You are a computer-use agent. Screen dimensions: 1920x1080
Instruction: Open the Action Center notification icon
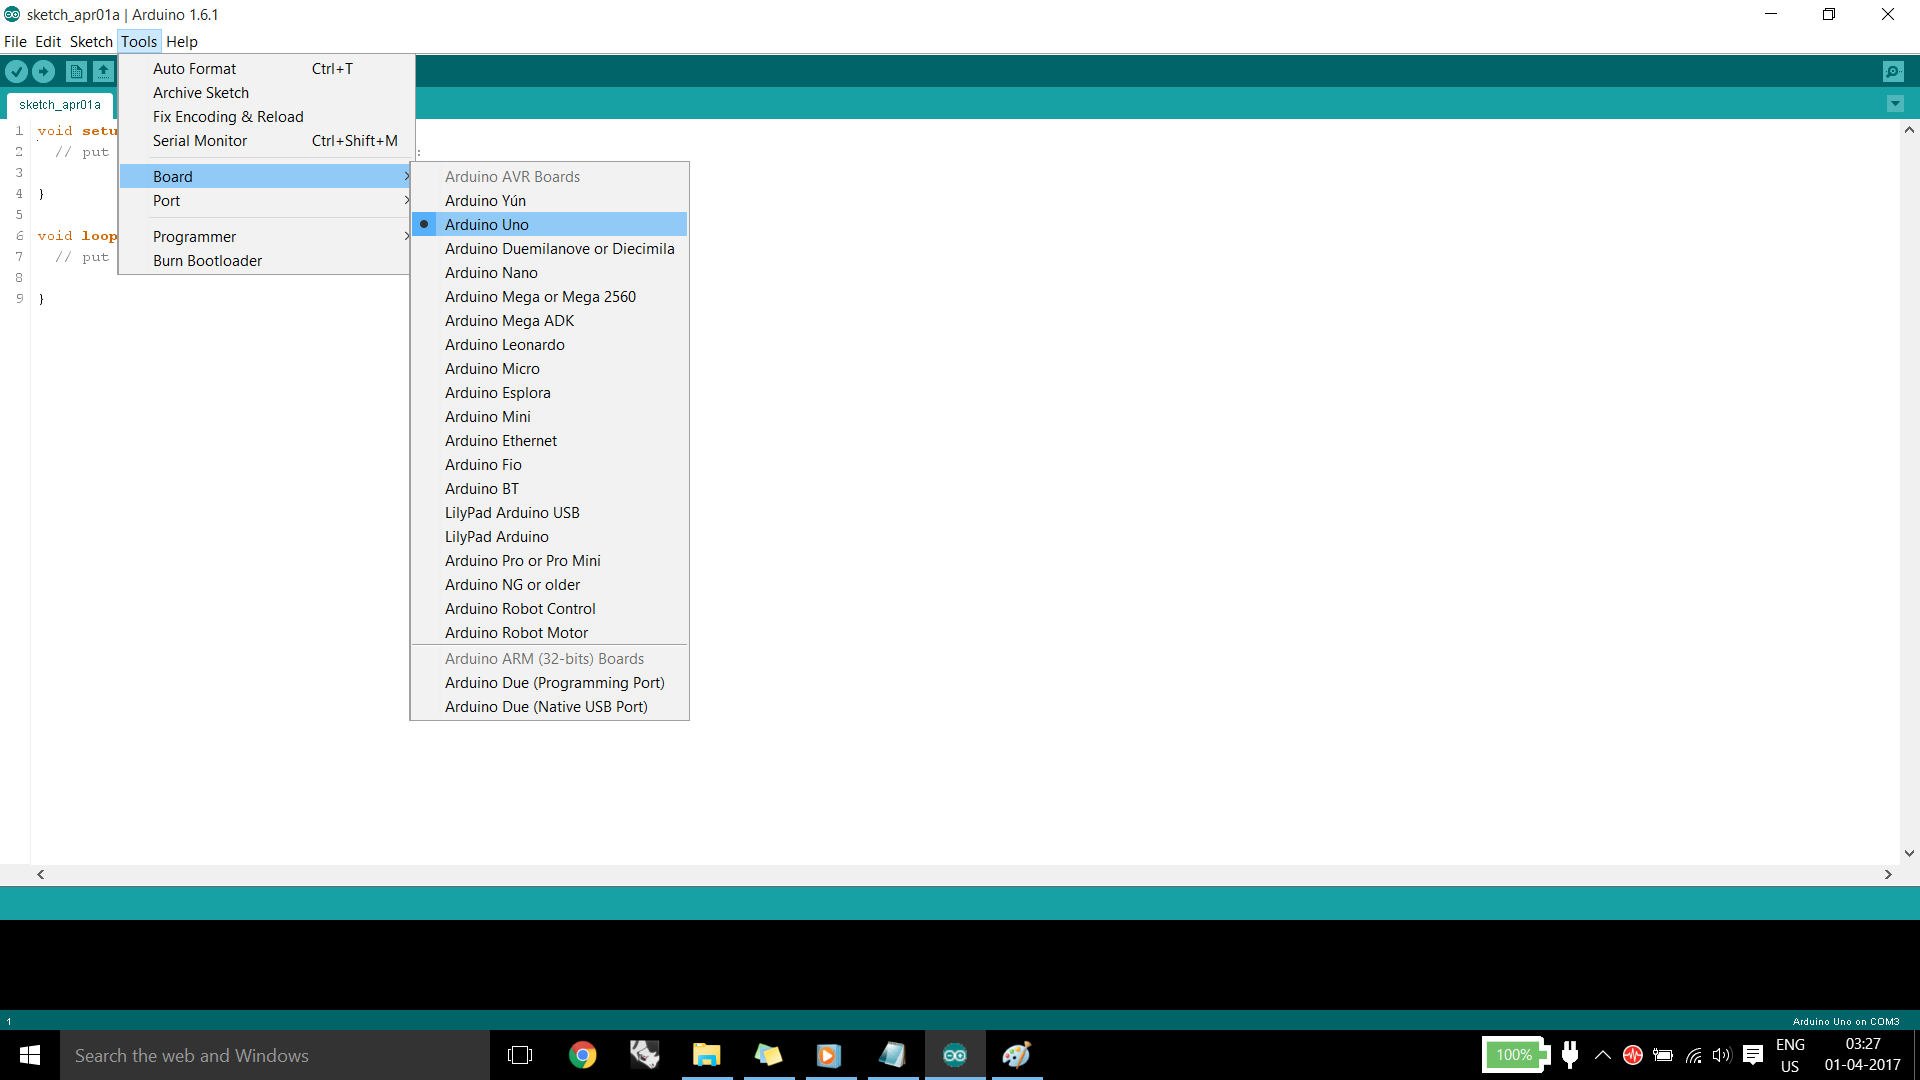coord(1753,1055)
